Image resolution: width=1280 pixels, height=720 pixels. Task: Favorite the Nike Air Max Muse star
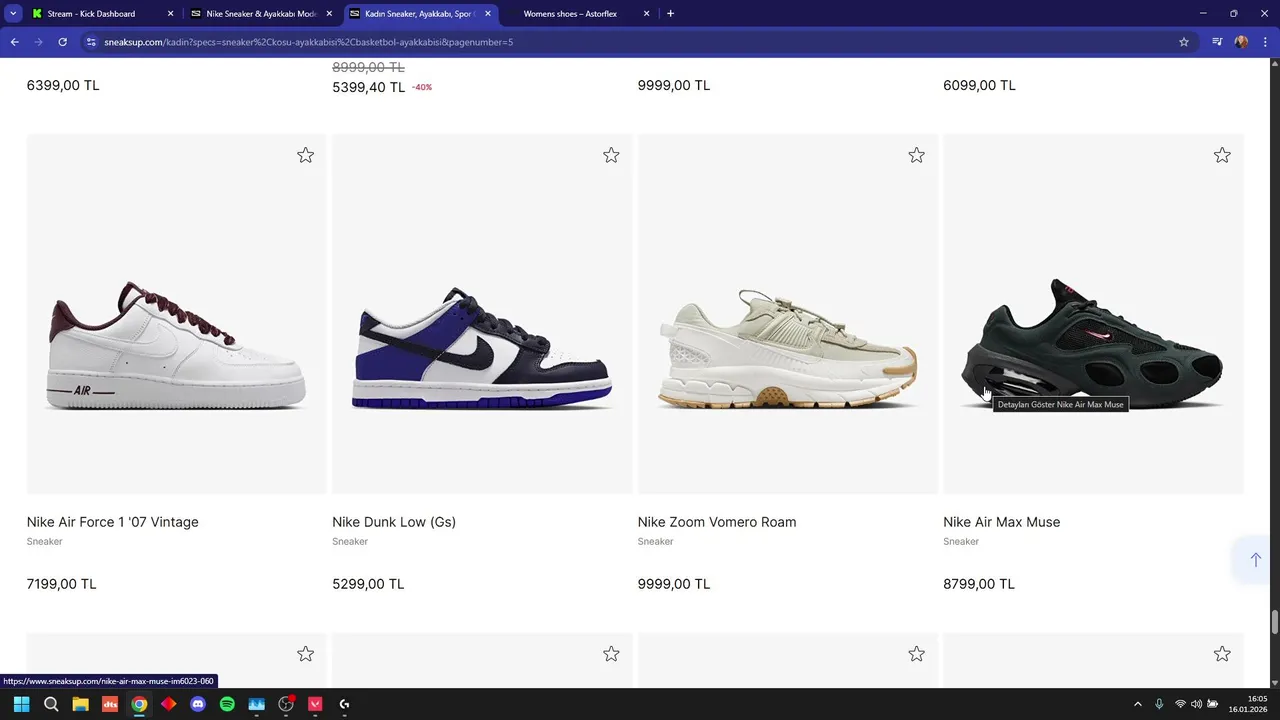click(1222, 155)
